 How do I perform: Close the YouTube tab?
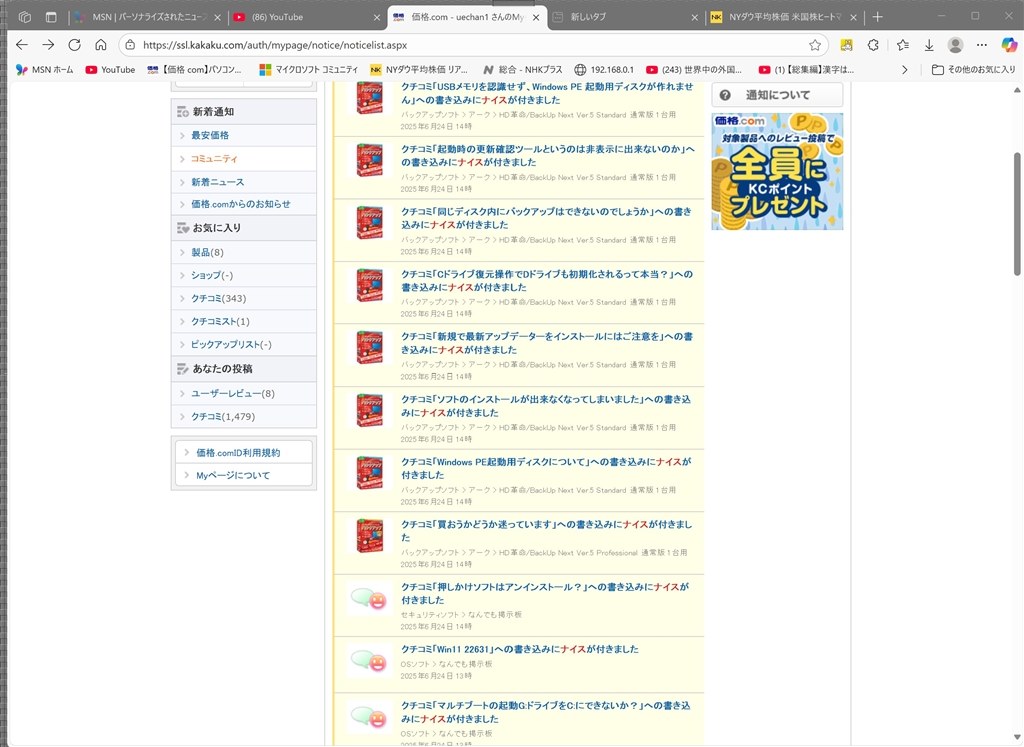click(376, 18)
